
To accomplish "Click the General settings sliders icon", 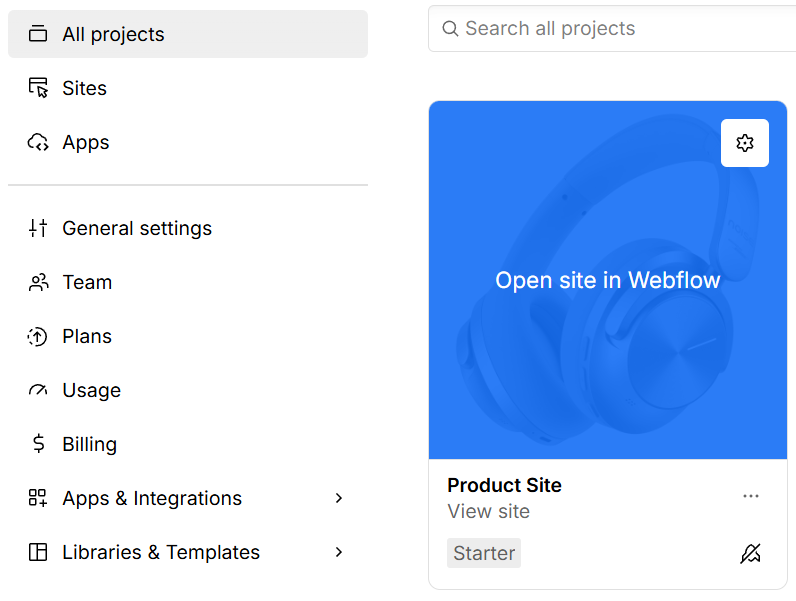I will point(38,228).
